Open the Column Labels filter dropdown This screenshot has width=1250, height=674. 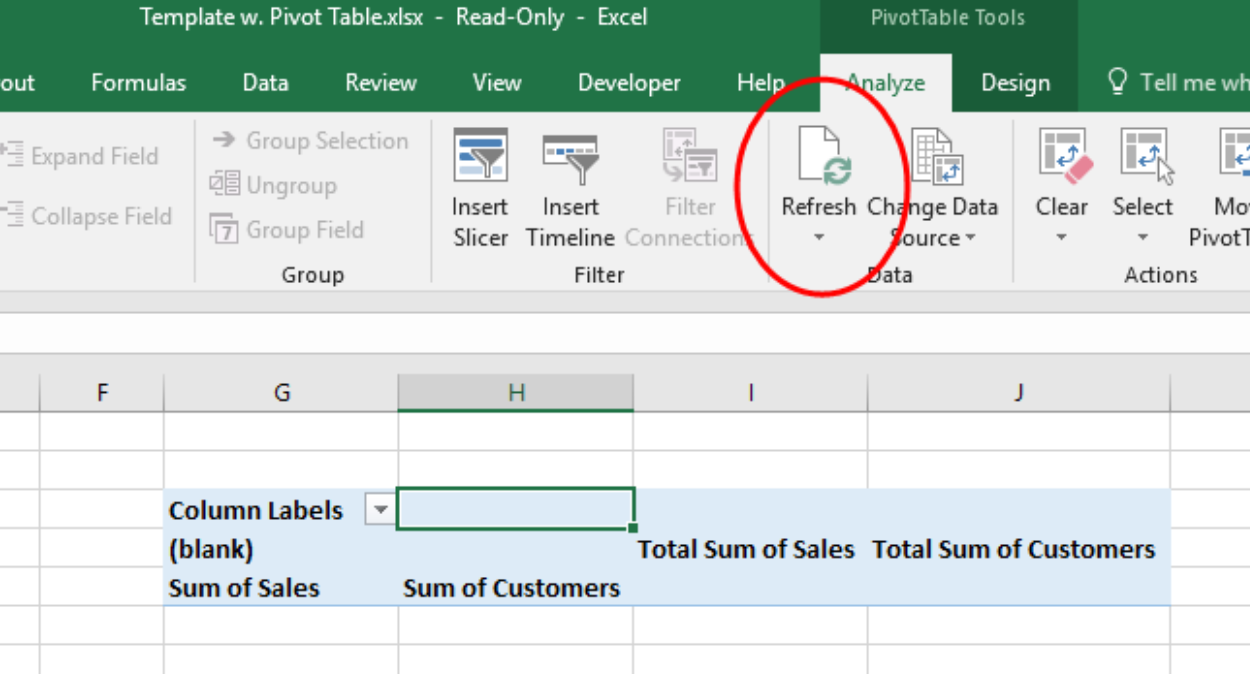click(x=380, y=510)
